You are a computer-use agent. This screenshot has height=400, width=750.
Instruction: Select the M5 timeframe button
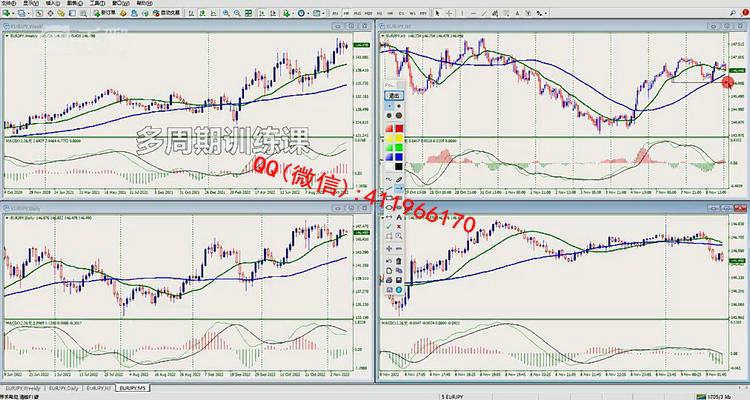click(x=346, y=13)
